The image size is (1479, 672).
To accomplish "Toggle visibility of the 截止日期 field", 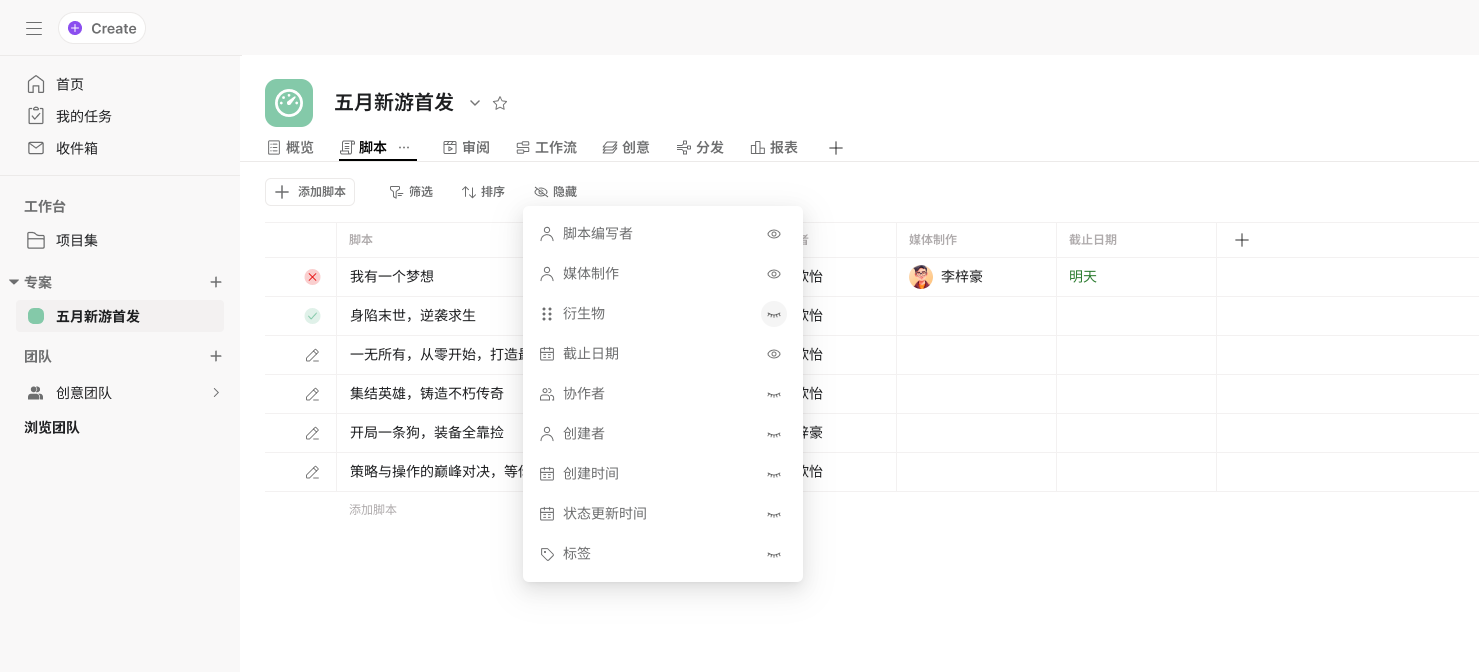I will pyautogui.click(x=773, y=354).
